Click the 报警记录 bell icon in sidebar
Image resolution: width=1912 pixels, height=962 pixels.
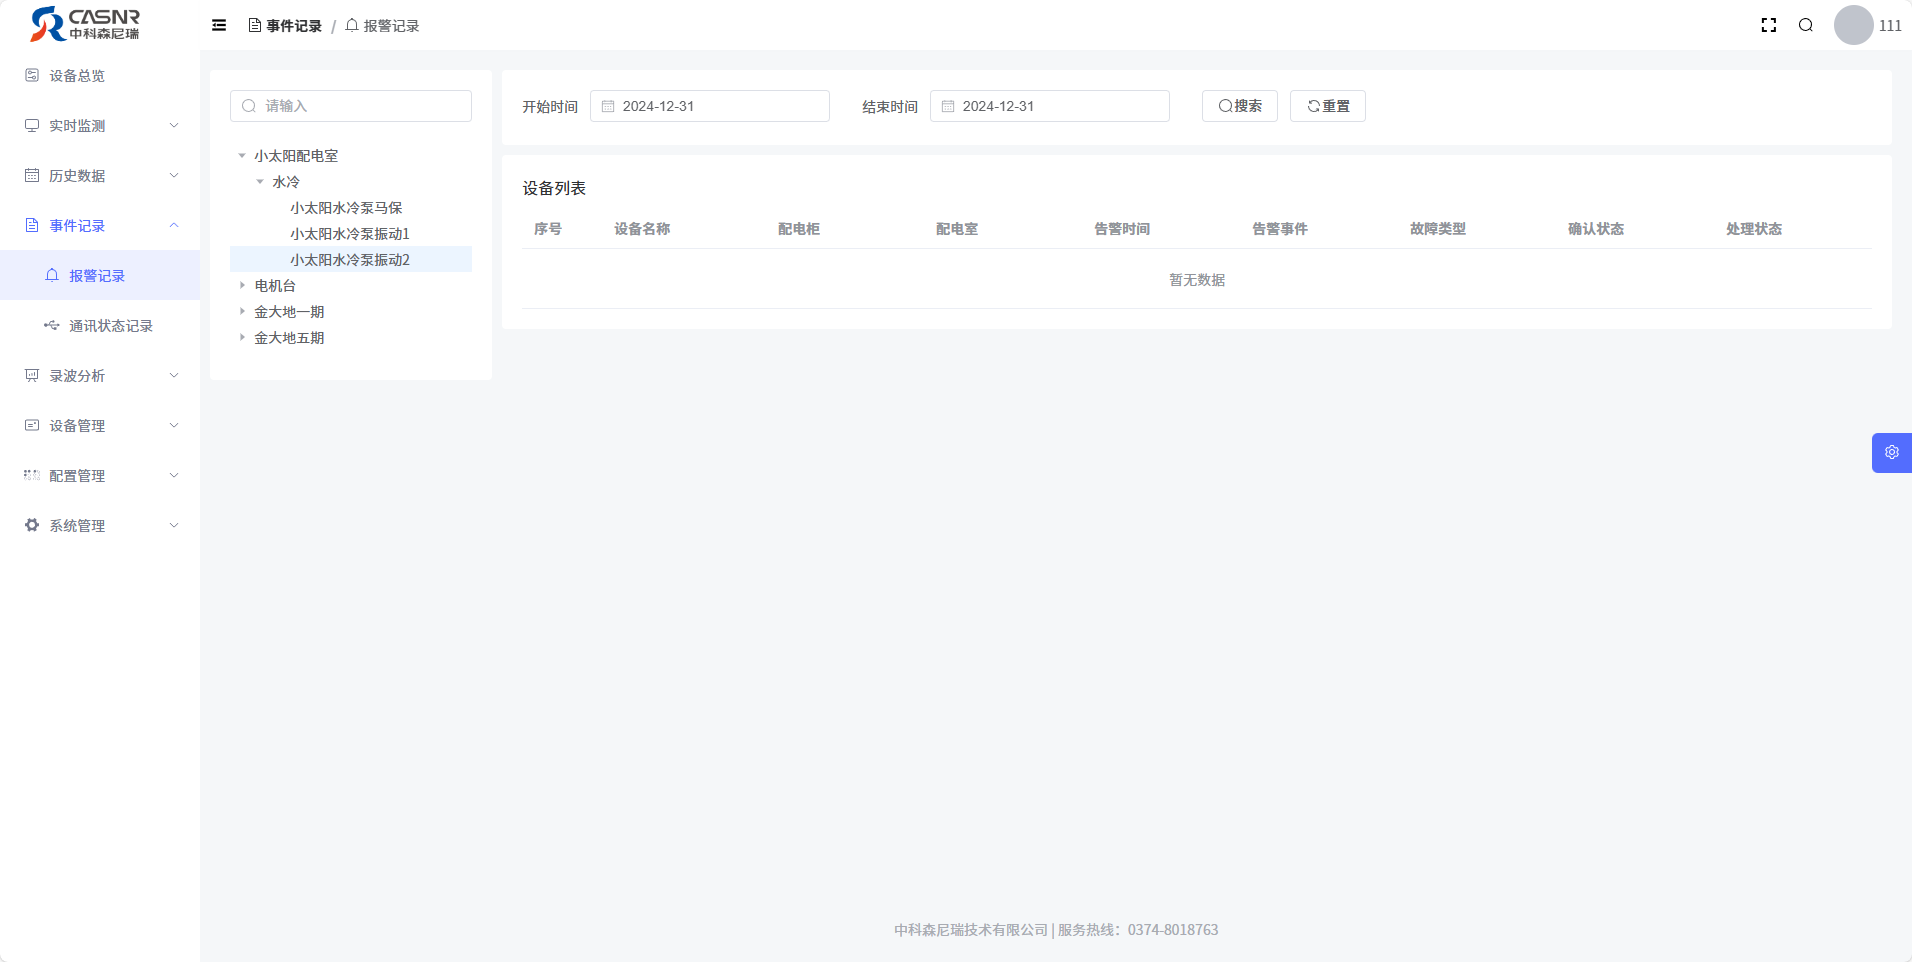[x=52, y=275]
